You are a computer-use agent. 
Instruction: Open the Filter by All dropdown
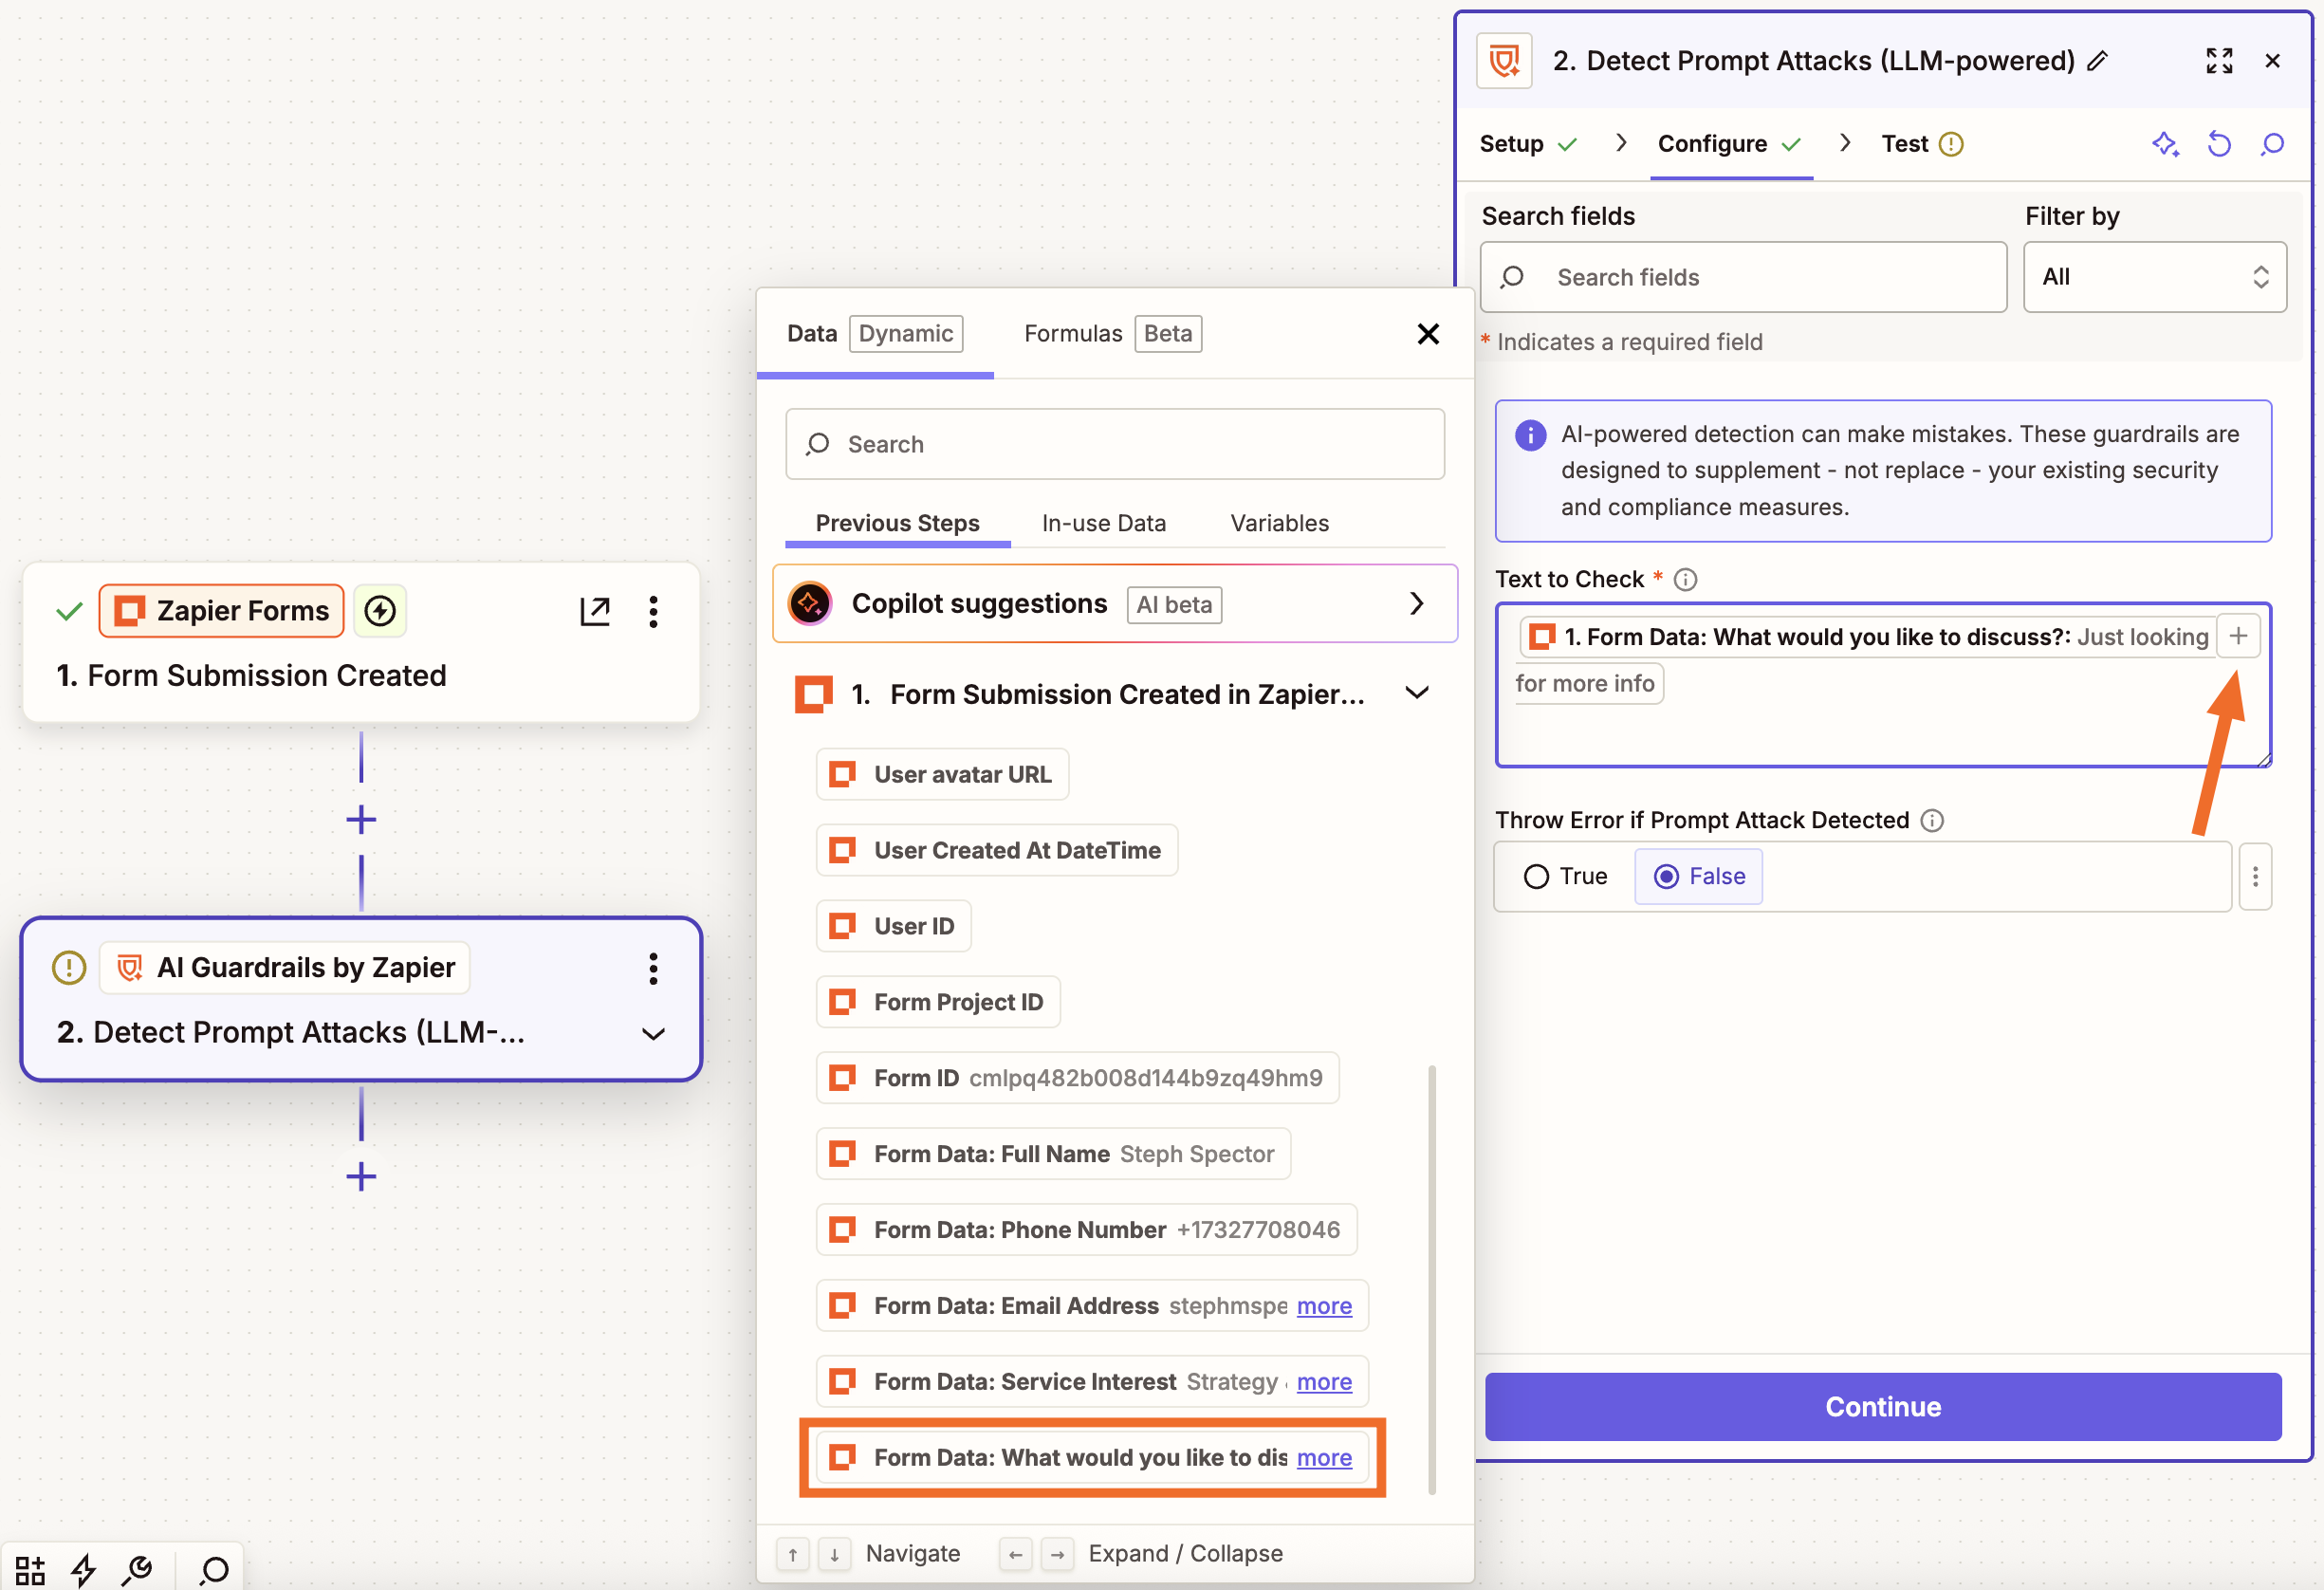point(2154,277)
